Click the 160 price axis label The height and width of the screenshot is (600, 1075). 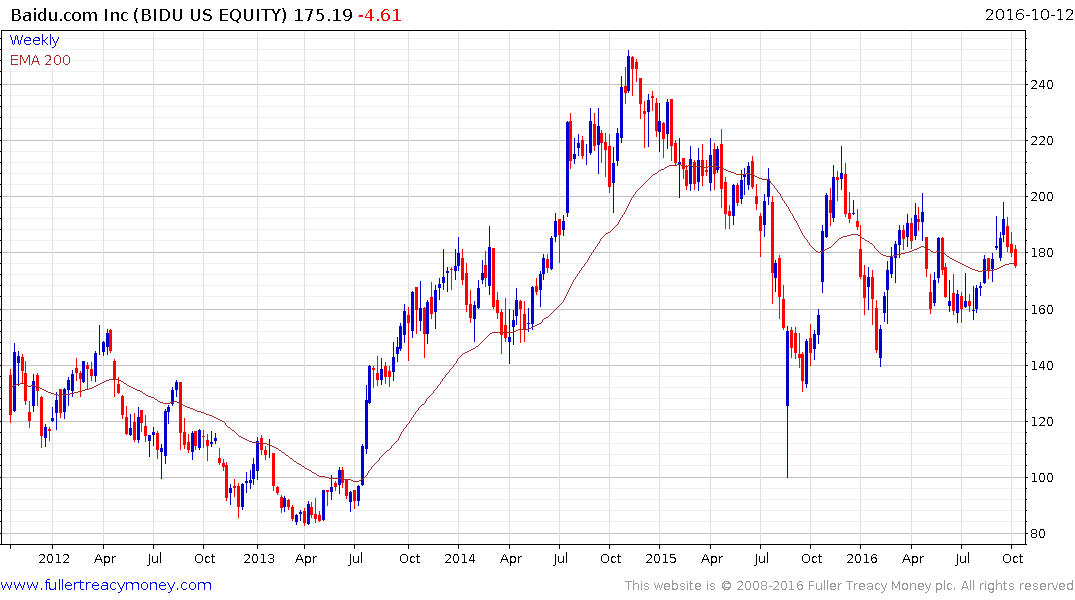[x=1042, y=309]
